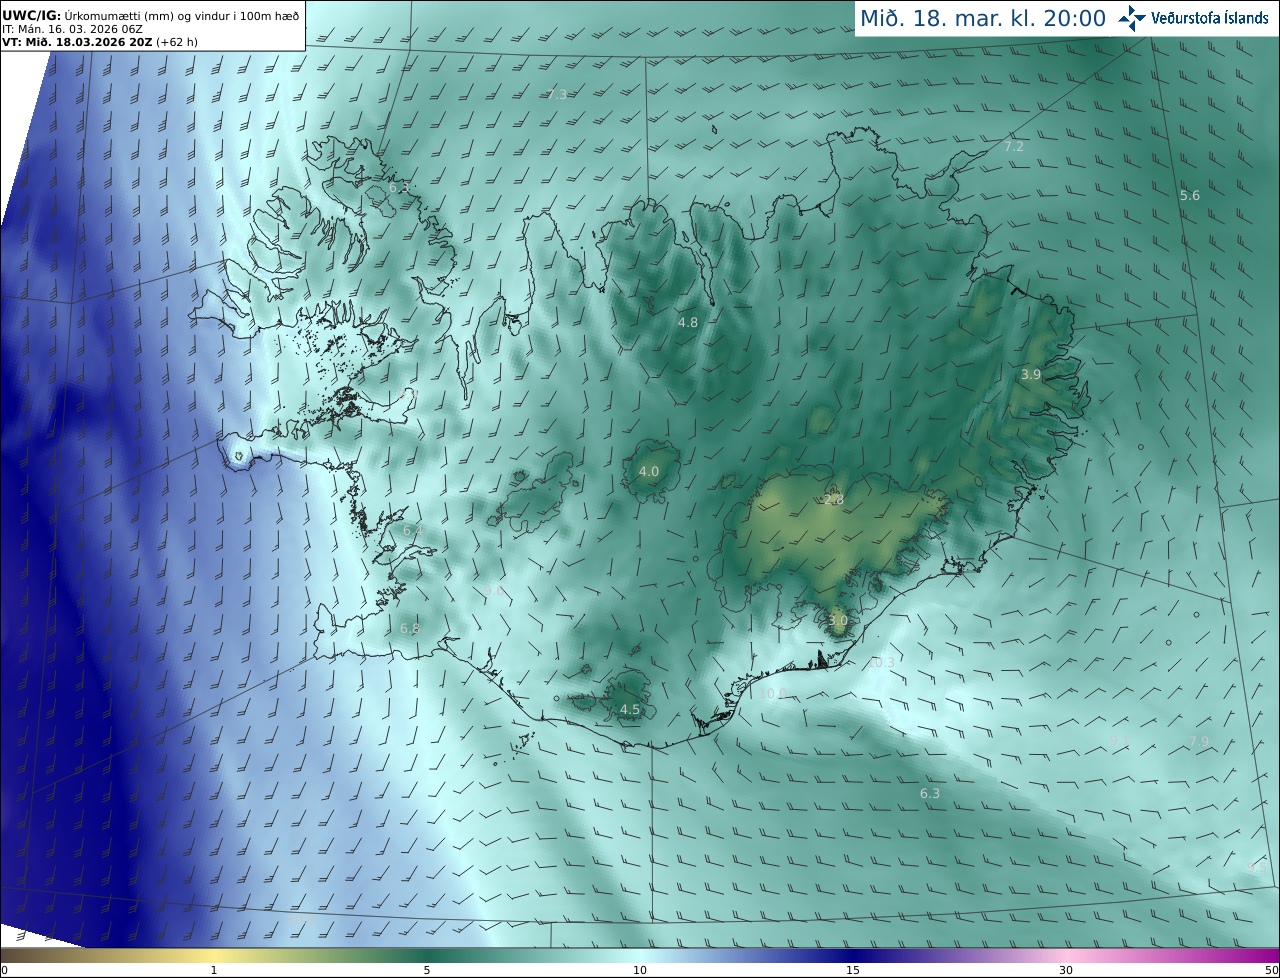Click the color scale tick labeled 1
This screenshot has height=978, width=1280.
214,970
